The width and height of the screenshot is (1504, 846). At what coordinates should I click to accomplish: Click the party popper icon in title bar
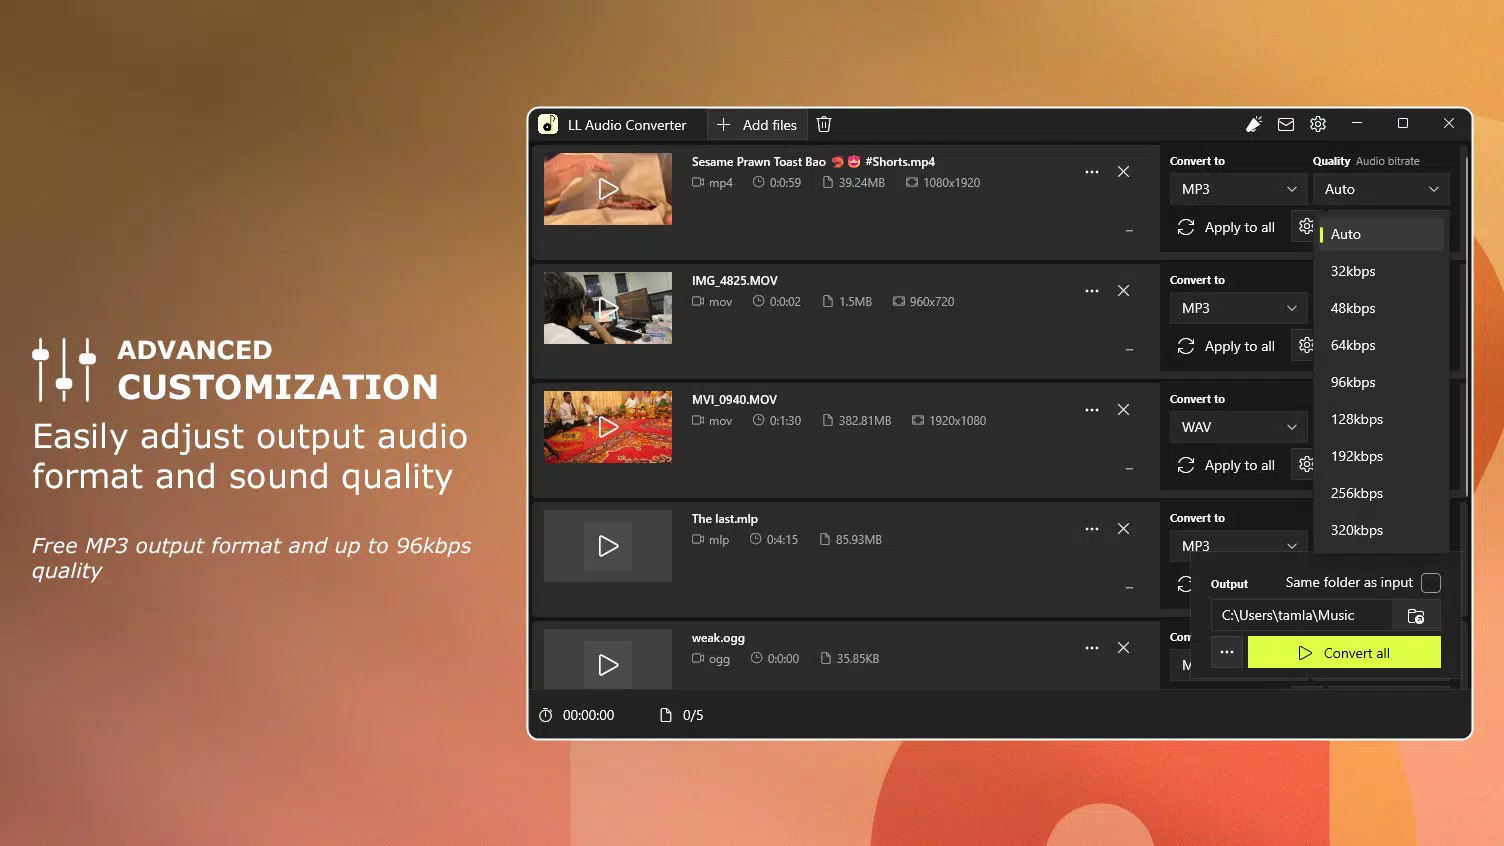coord(1254,124)
